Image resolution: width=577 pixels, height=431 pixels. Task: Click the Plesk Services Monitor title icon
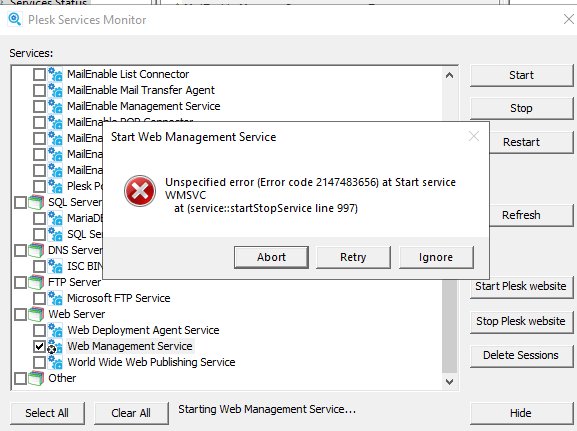[x=15, y=19]
